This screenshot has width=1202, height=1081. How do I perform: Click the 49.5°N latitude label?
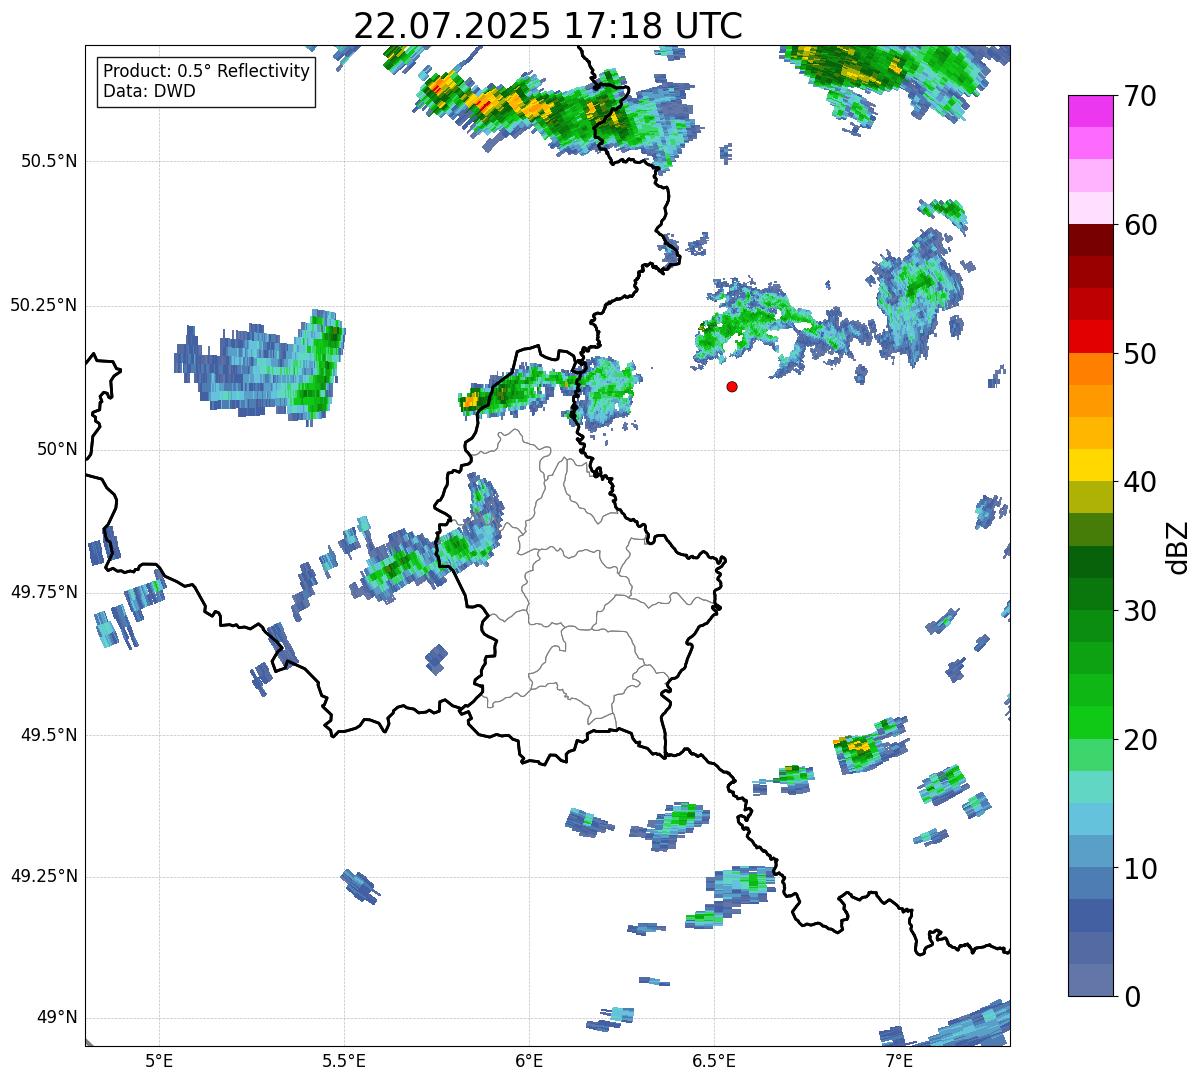pos(51,735)
